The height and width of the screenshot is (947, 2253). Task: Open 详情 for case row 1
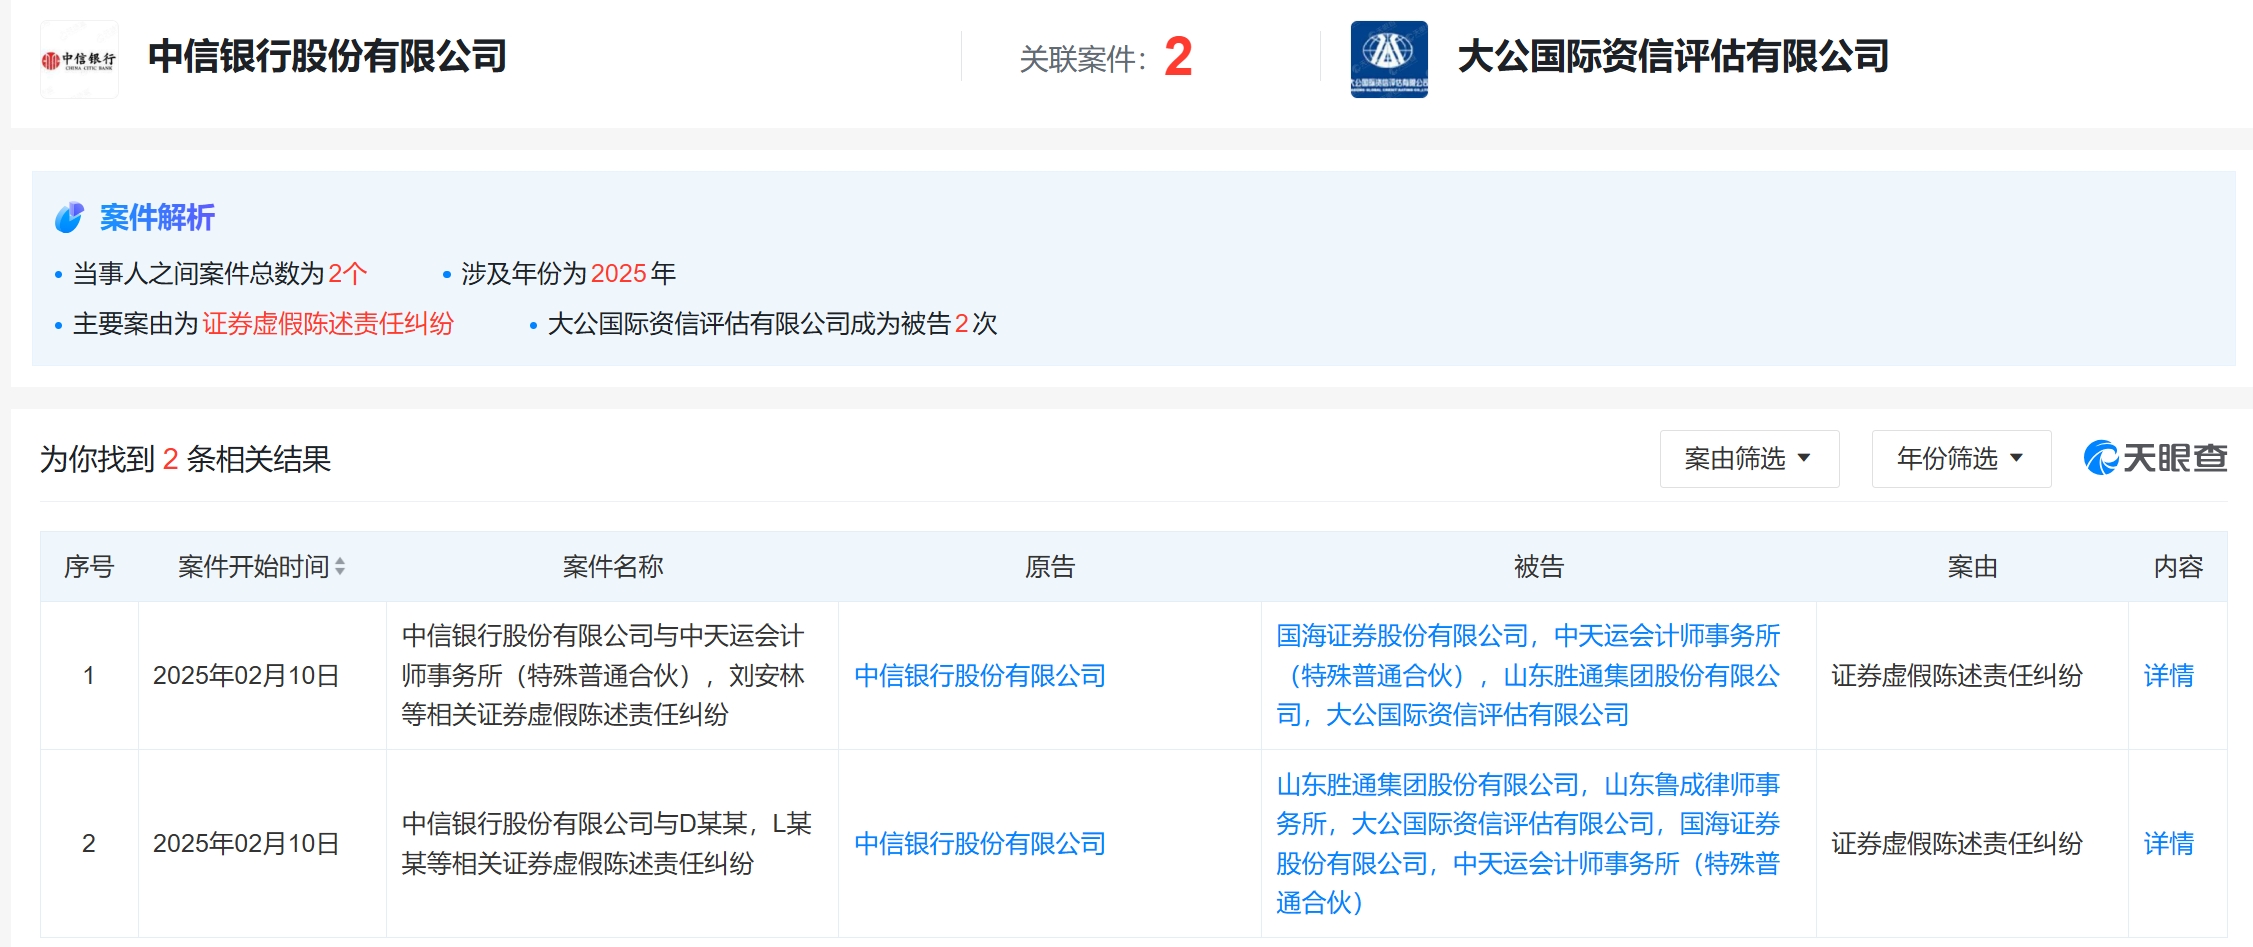(2169, 676)
